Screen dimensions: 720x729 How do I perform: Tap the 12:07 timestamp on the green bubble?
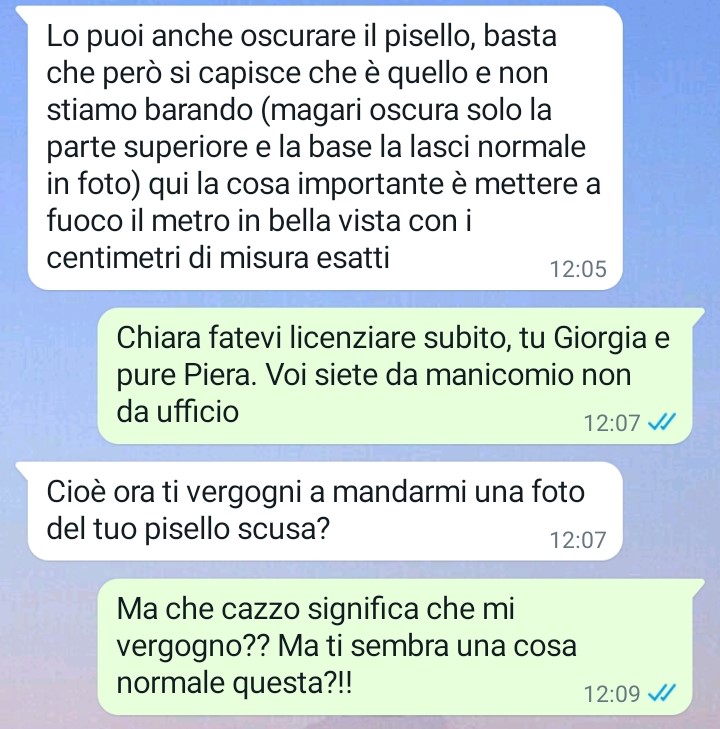click(x=612, y=423)
